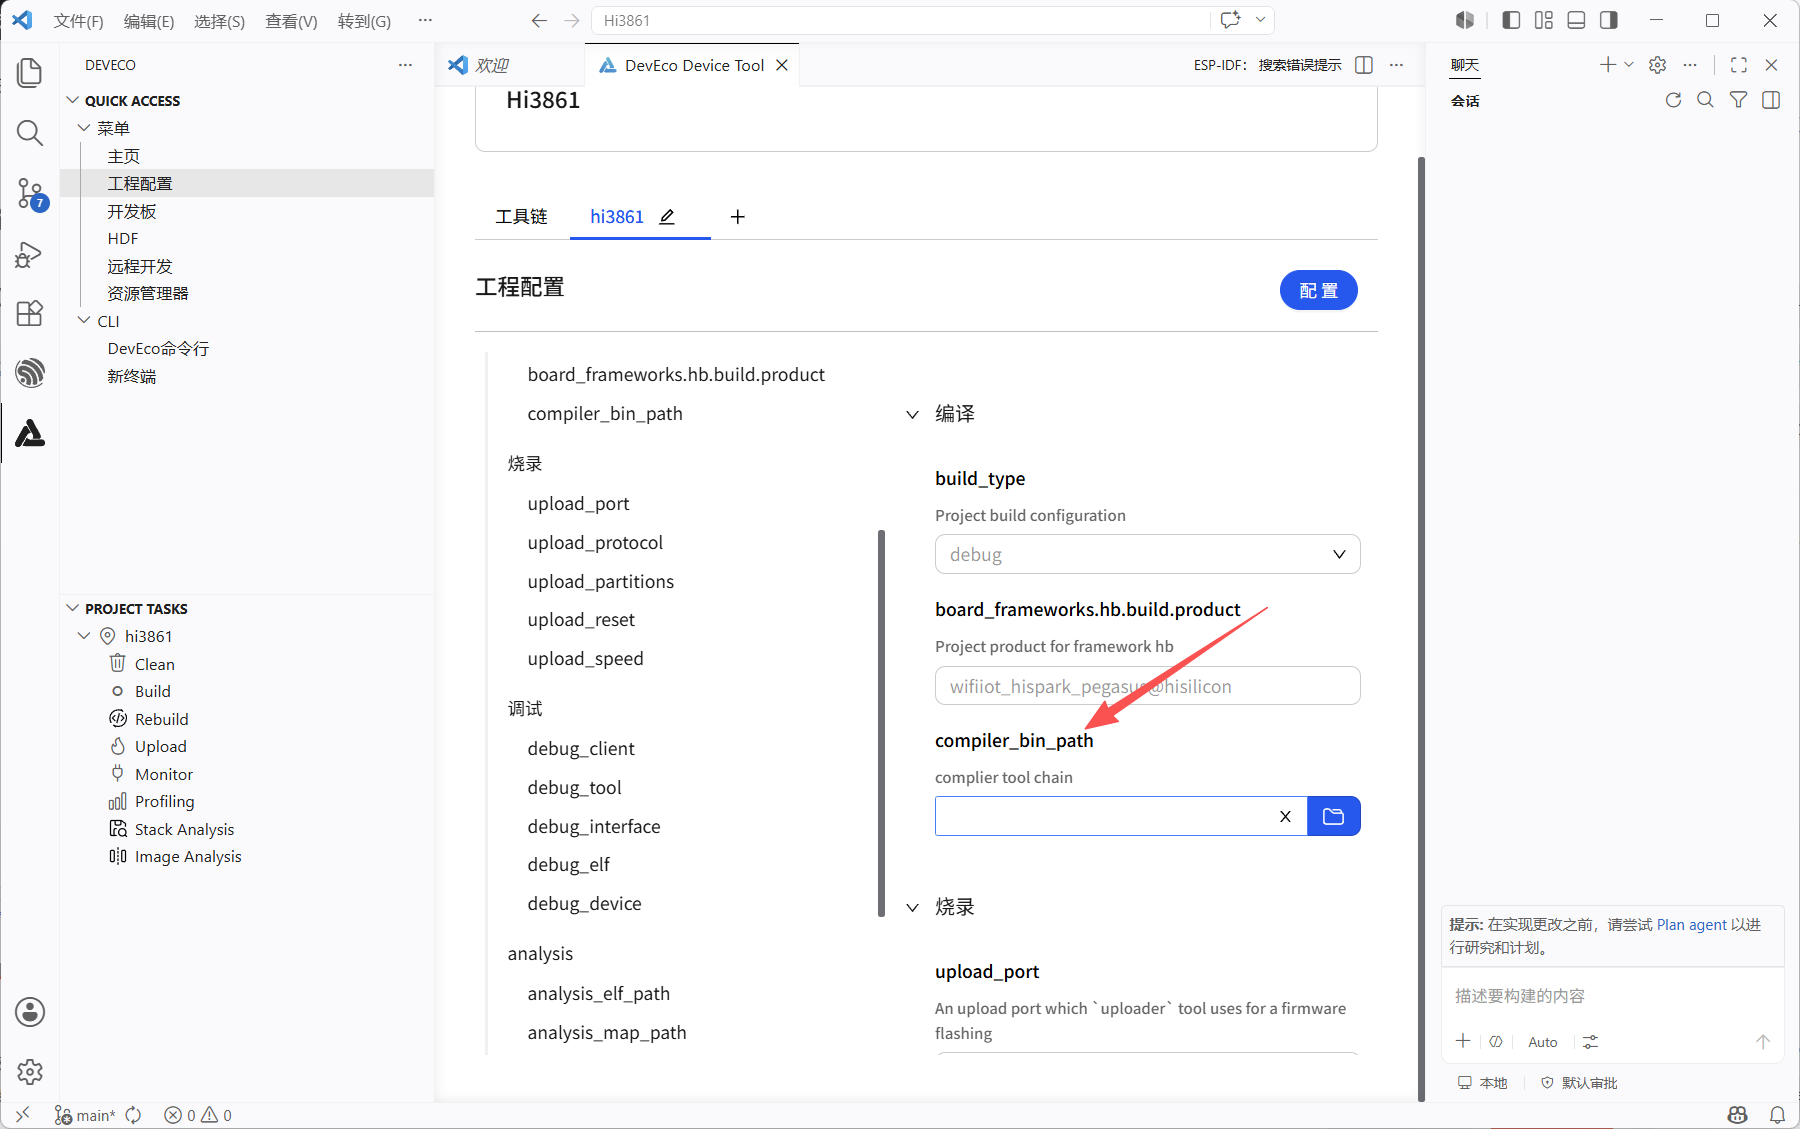This screenshot has width=1800, height=1129.
Task: Open the Accounts menu in activity bar
Action: pos(30,1012)
